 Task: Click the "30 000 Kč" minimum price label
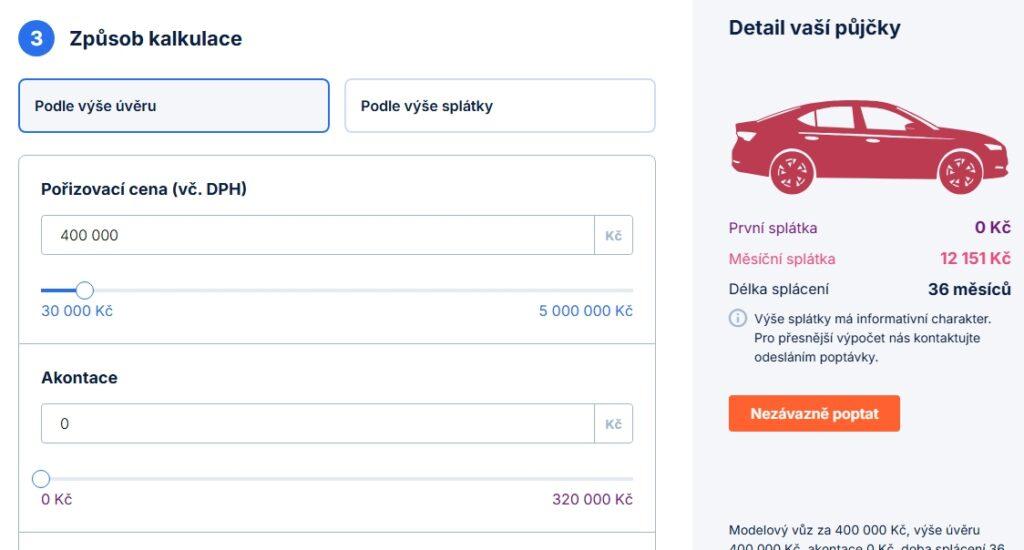tap(77, 311)
